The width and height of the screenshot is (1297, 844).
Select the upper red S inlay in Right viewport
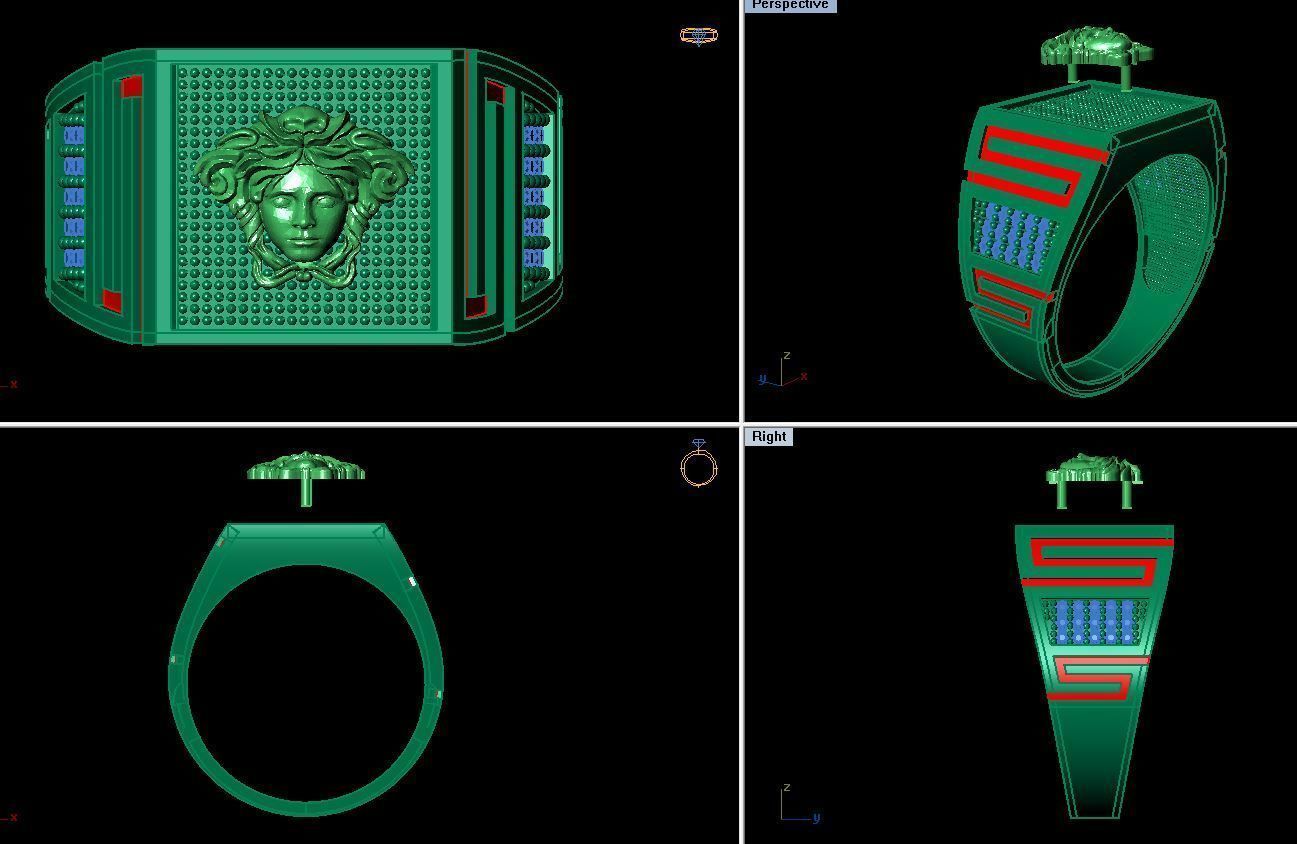(x=1098, y=561)
